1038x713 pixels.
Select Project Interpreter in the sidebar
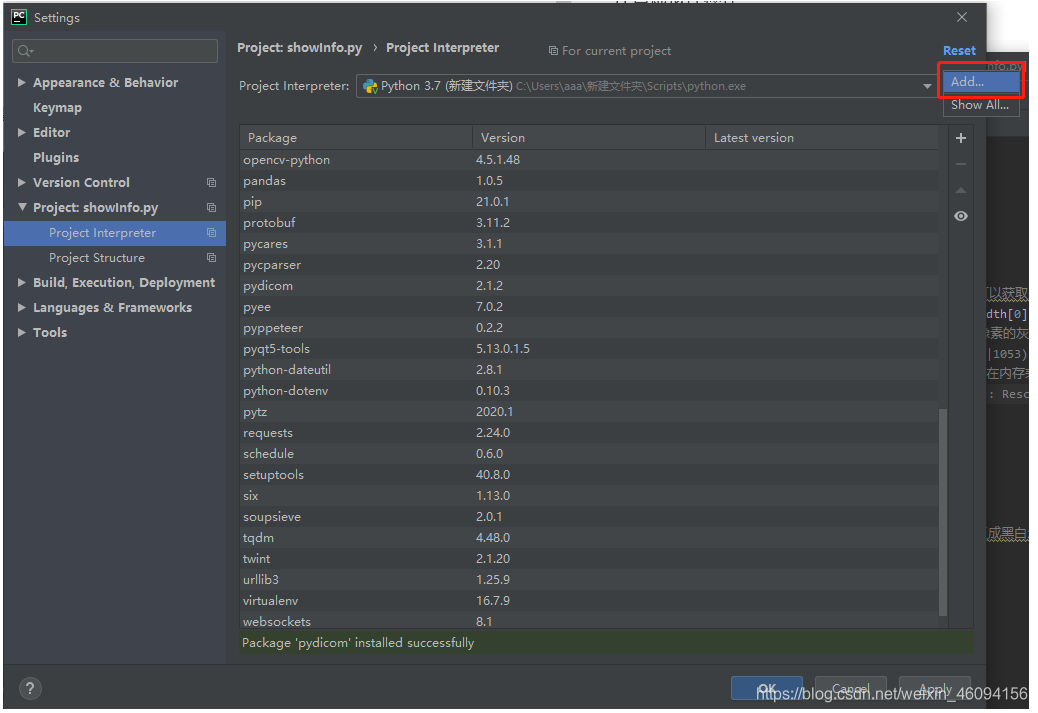(115, 233)
